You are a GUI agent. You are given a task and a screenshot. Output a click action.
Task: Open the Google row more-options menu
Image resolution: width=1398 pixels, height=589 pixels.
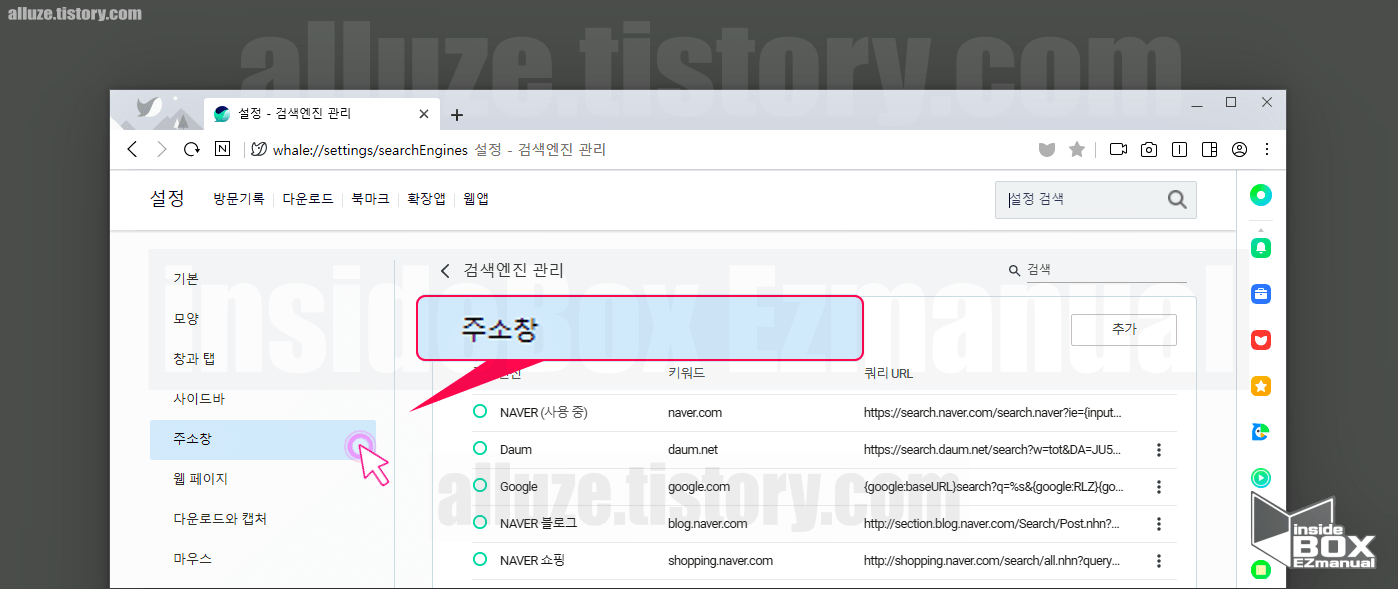click(1159, 487)
